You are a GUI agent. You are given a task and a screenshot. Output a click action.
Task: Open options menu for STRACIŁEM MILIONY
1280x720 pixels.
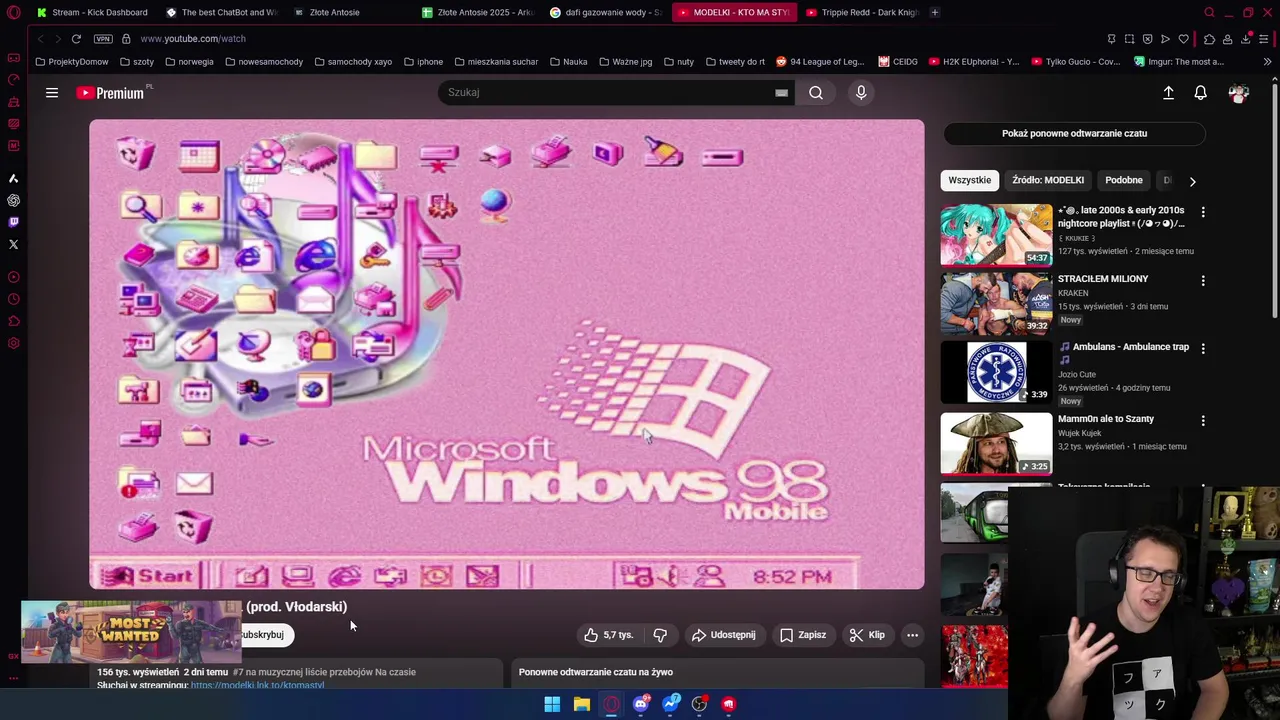coord(1203,281)
